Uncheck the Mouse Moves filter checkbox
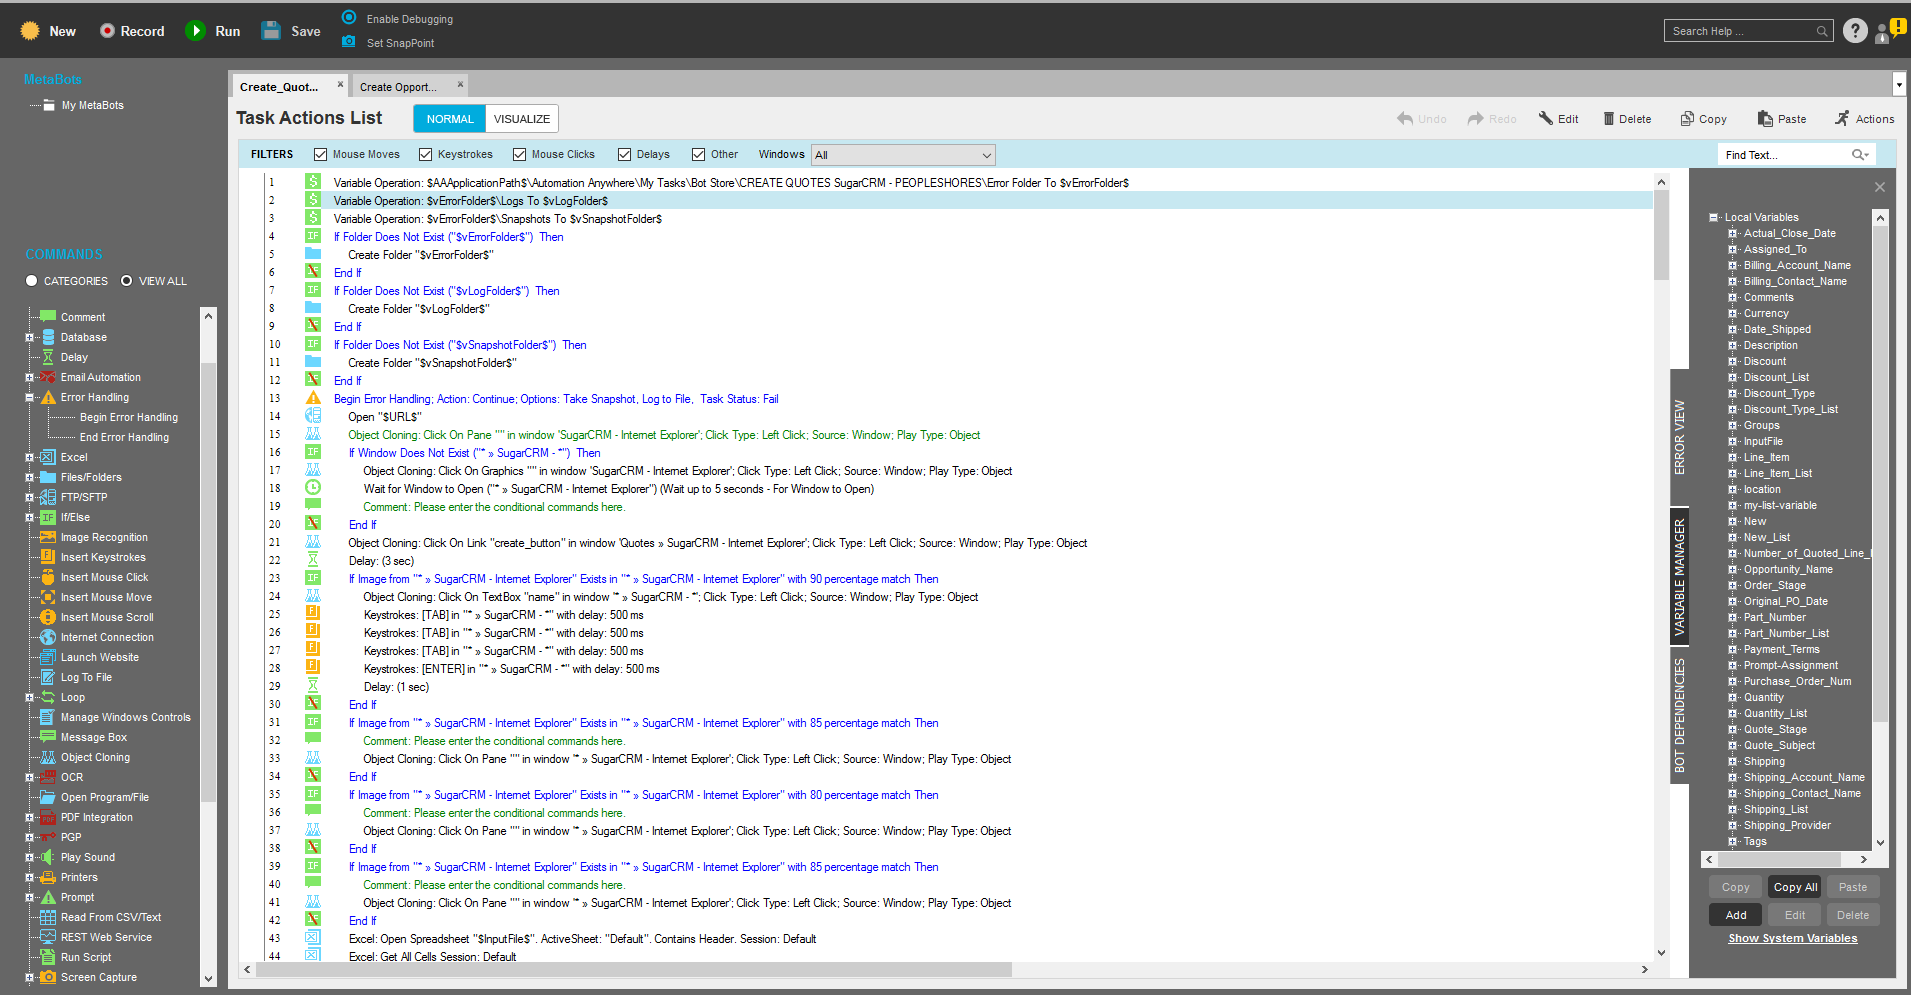 click(321, 155)
